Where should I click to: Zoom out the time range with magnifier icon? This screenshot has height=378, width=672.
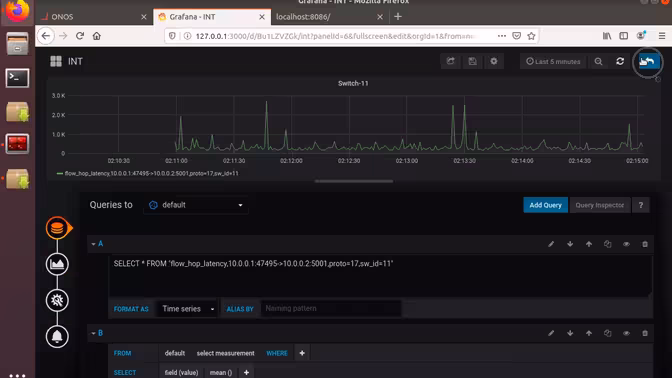point(598,62)
